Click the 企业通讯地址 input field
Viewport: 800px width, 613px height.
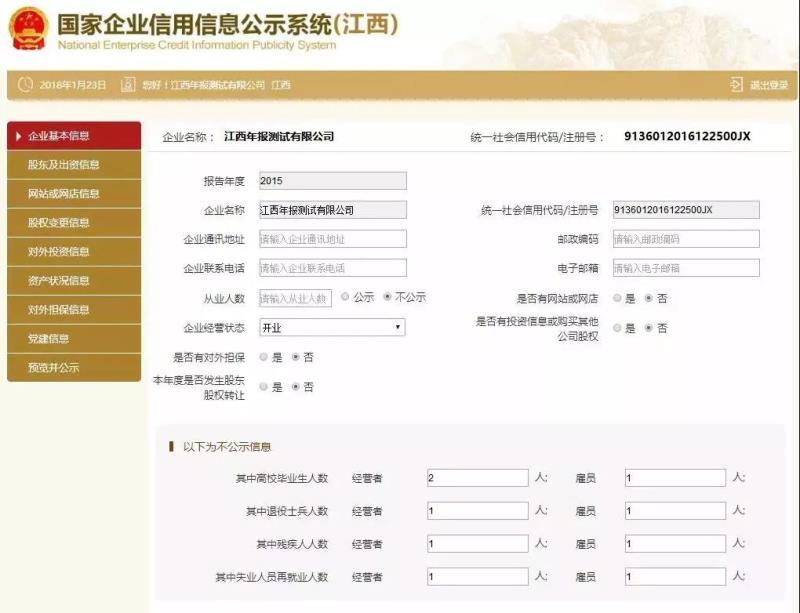tap(332, 237)
